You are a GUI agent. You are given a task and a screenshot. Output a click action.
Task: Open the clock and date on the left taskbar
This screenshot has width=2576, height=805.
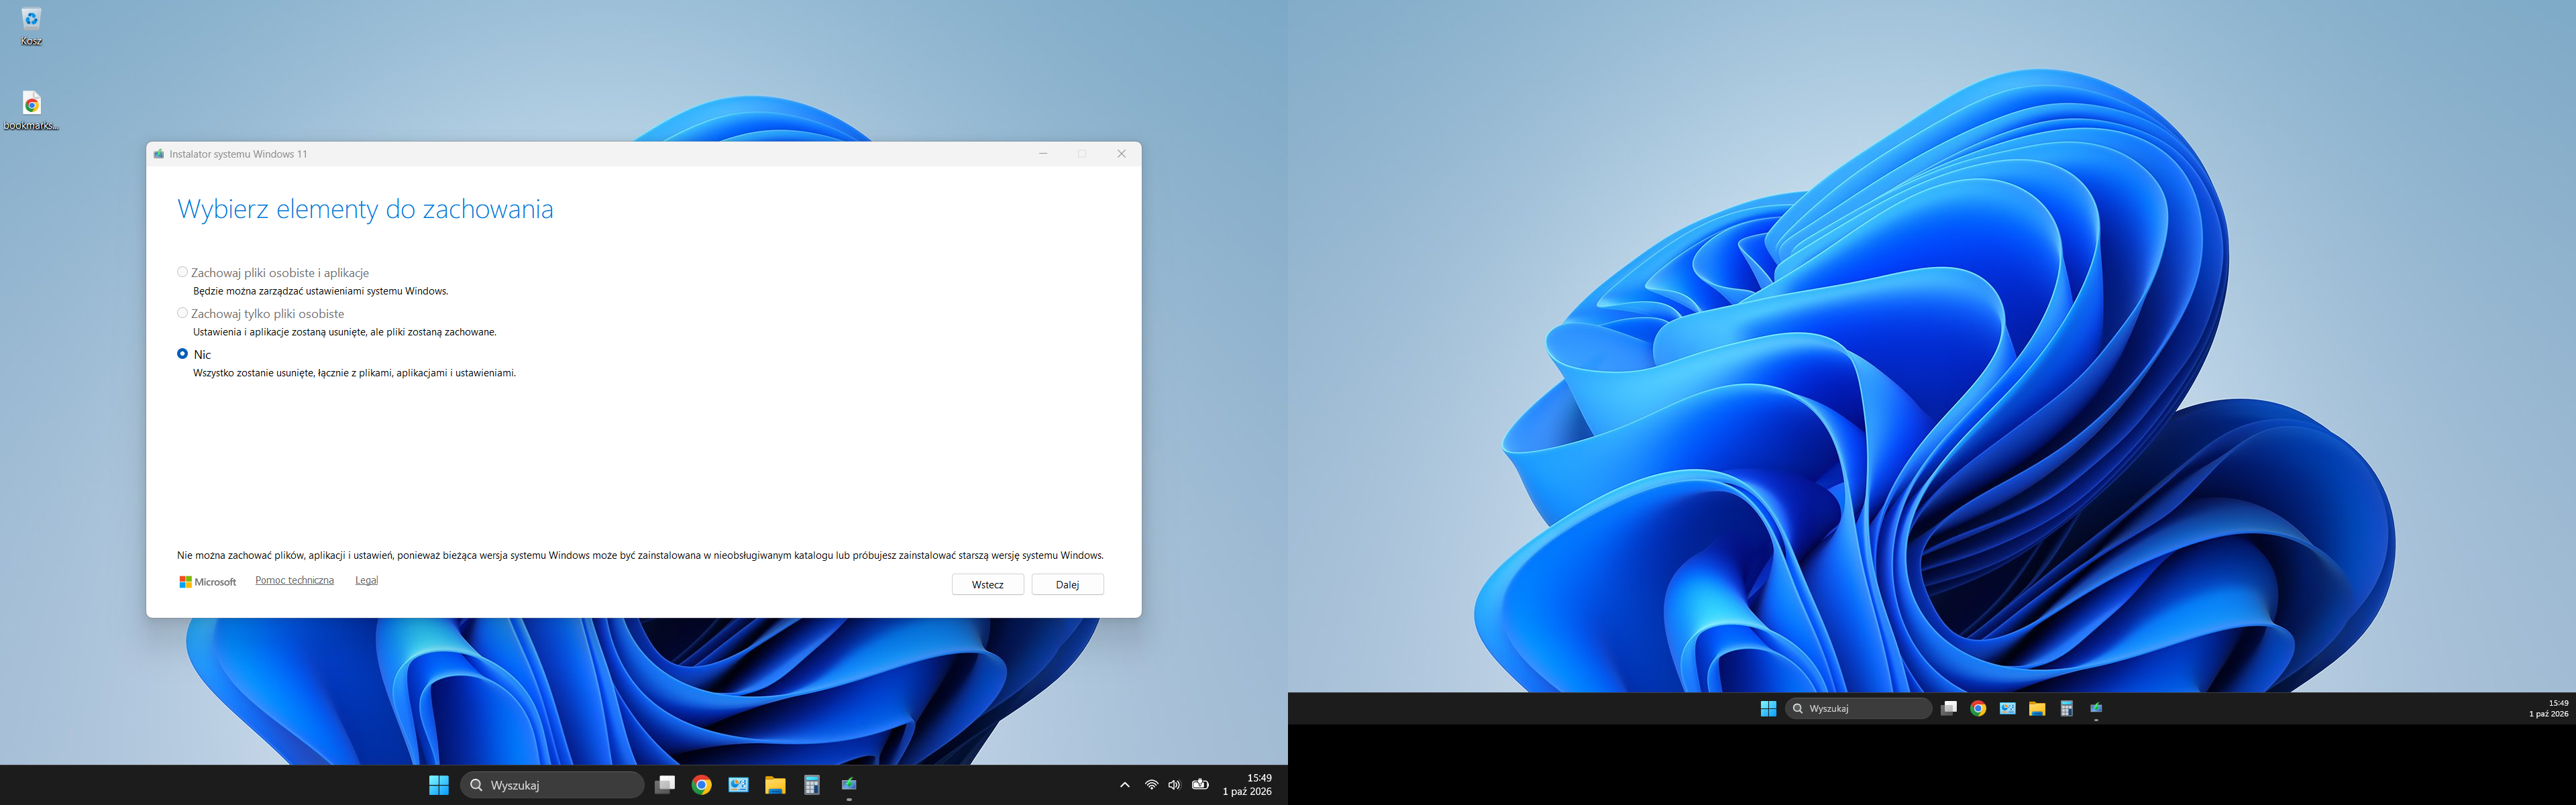pyautogui.click(x=1247, y=785)
